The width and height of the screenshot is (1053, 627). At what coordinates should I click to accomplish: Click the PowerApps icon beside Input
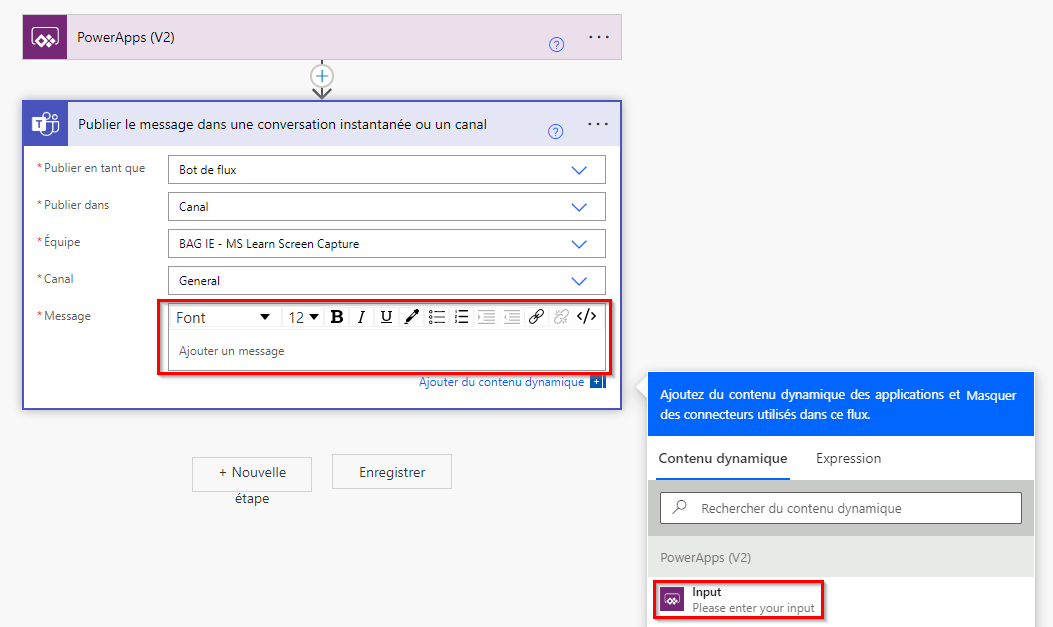(x=672, y=599)
